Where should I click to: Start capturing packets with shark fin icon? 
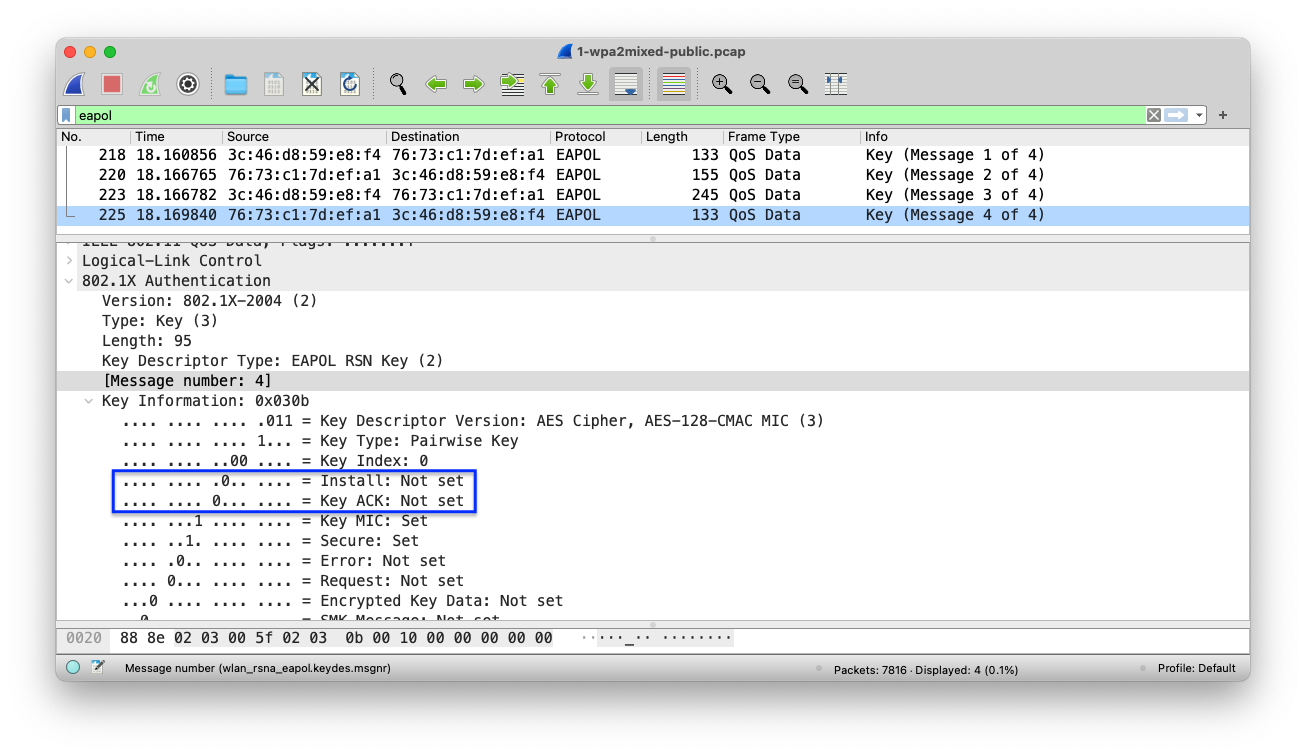point(75,84)
